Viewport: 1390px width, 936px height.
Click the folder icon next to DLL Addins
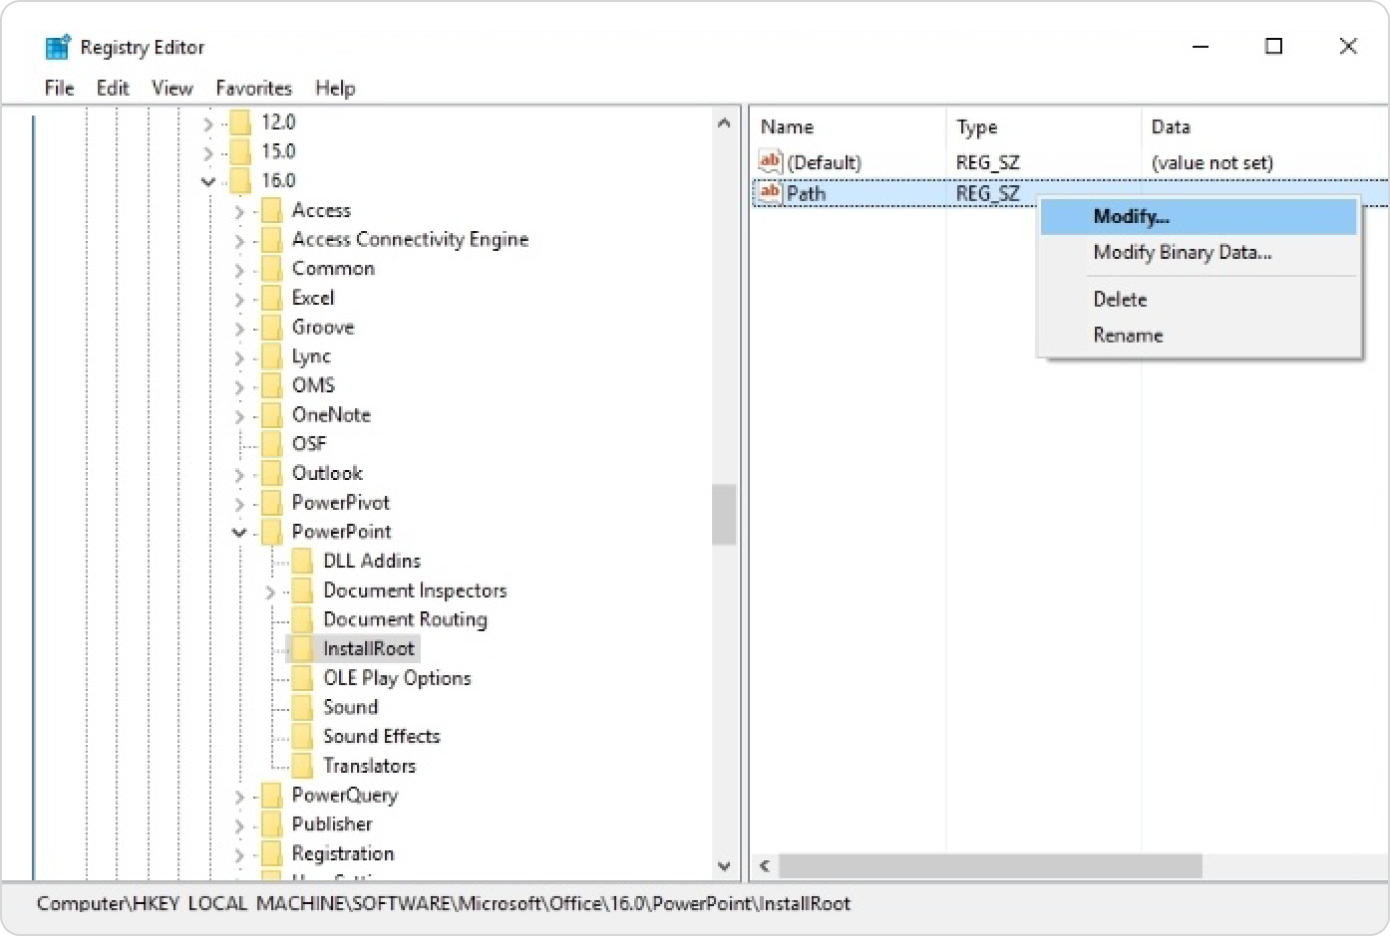pos(302,561)
